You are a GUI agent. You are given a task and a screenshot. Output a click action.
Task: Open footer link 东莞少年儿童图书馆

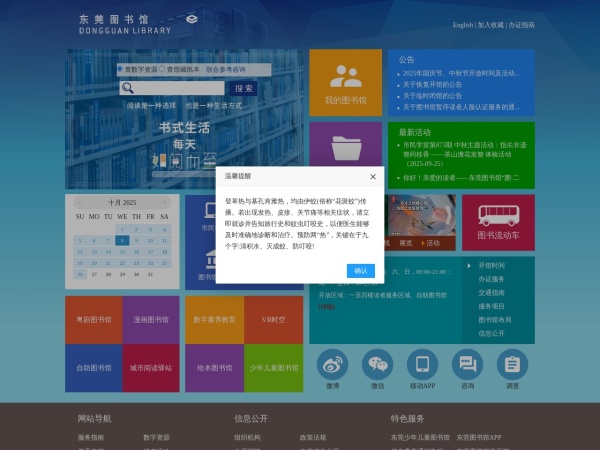[420, 437]
